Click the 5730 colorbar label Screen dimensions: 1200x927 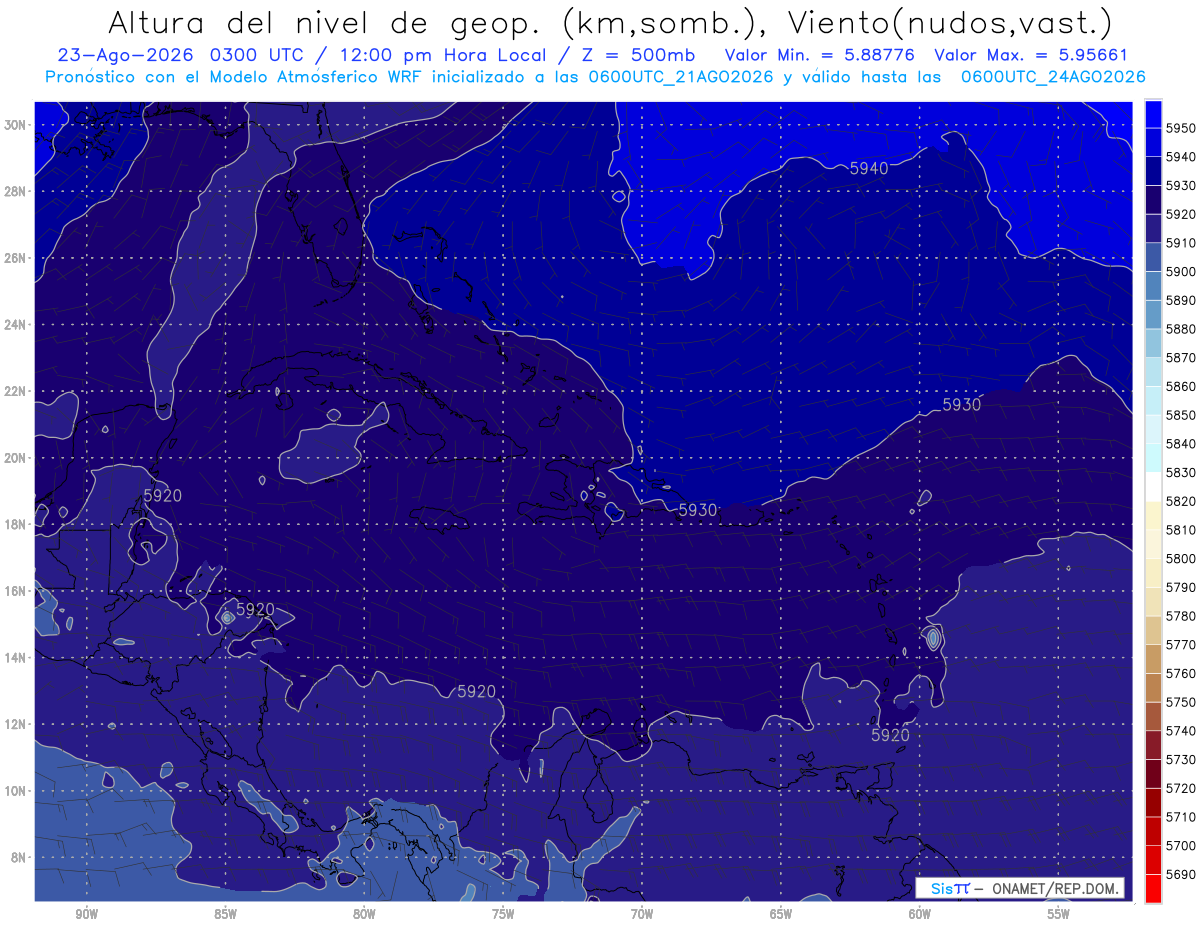click(x=1180, y=760)
